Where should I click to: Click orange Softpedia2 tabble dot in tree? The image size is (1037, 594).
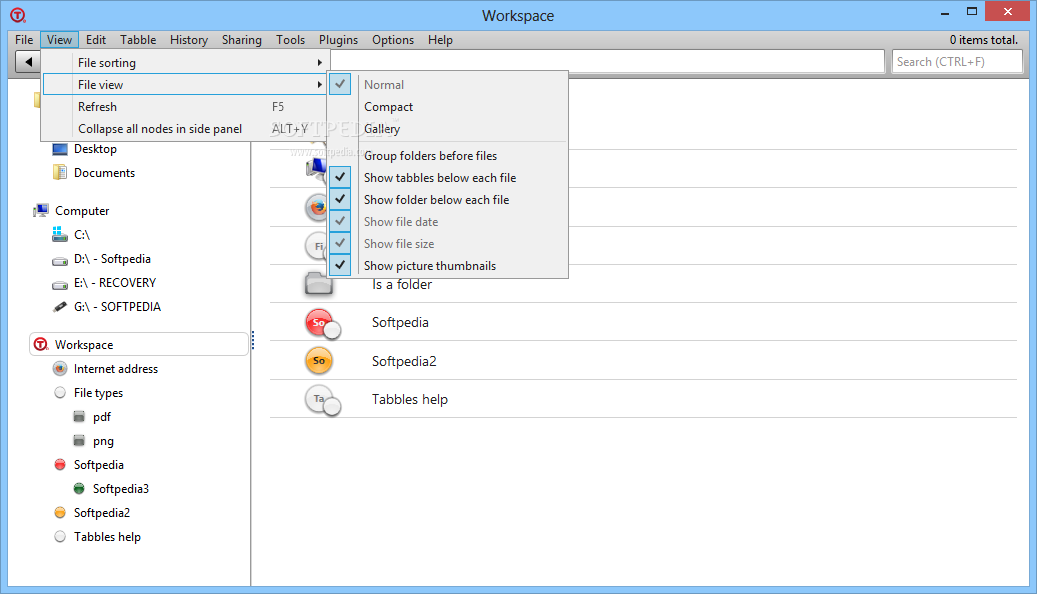click(60, 513)
